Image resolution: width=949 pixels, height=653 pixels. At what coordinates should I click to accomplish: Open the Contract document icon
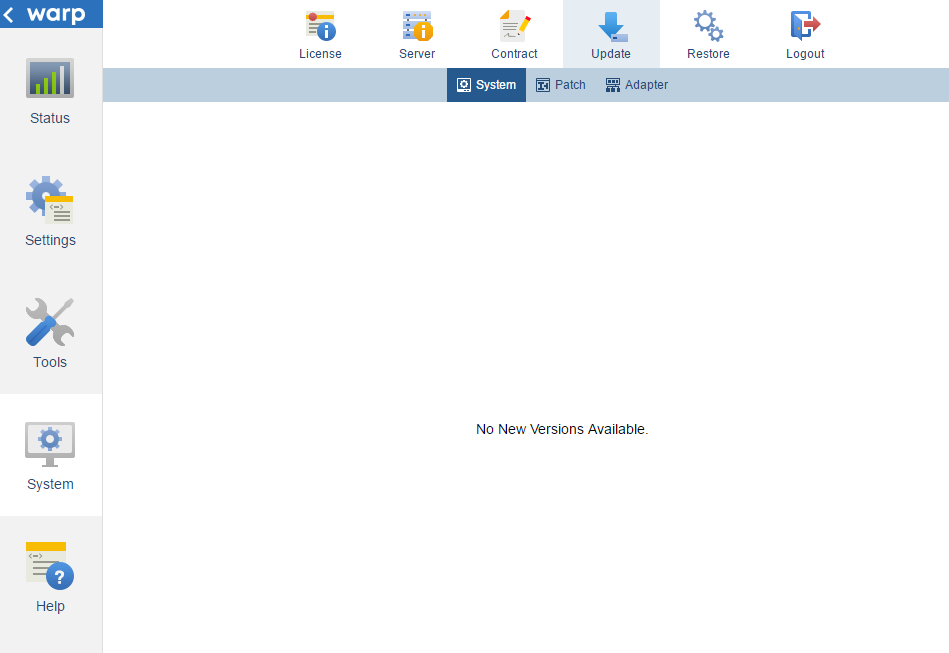click(514, 25)
